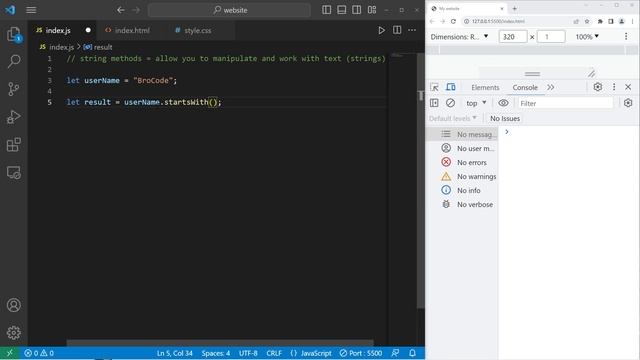The width and height of the screenshot is (640, 360).
Task: Open device toolbar more options menu
Action: [626, 37]
